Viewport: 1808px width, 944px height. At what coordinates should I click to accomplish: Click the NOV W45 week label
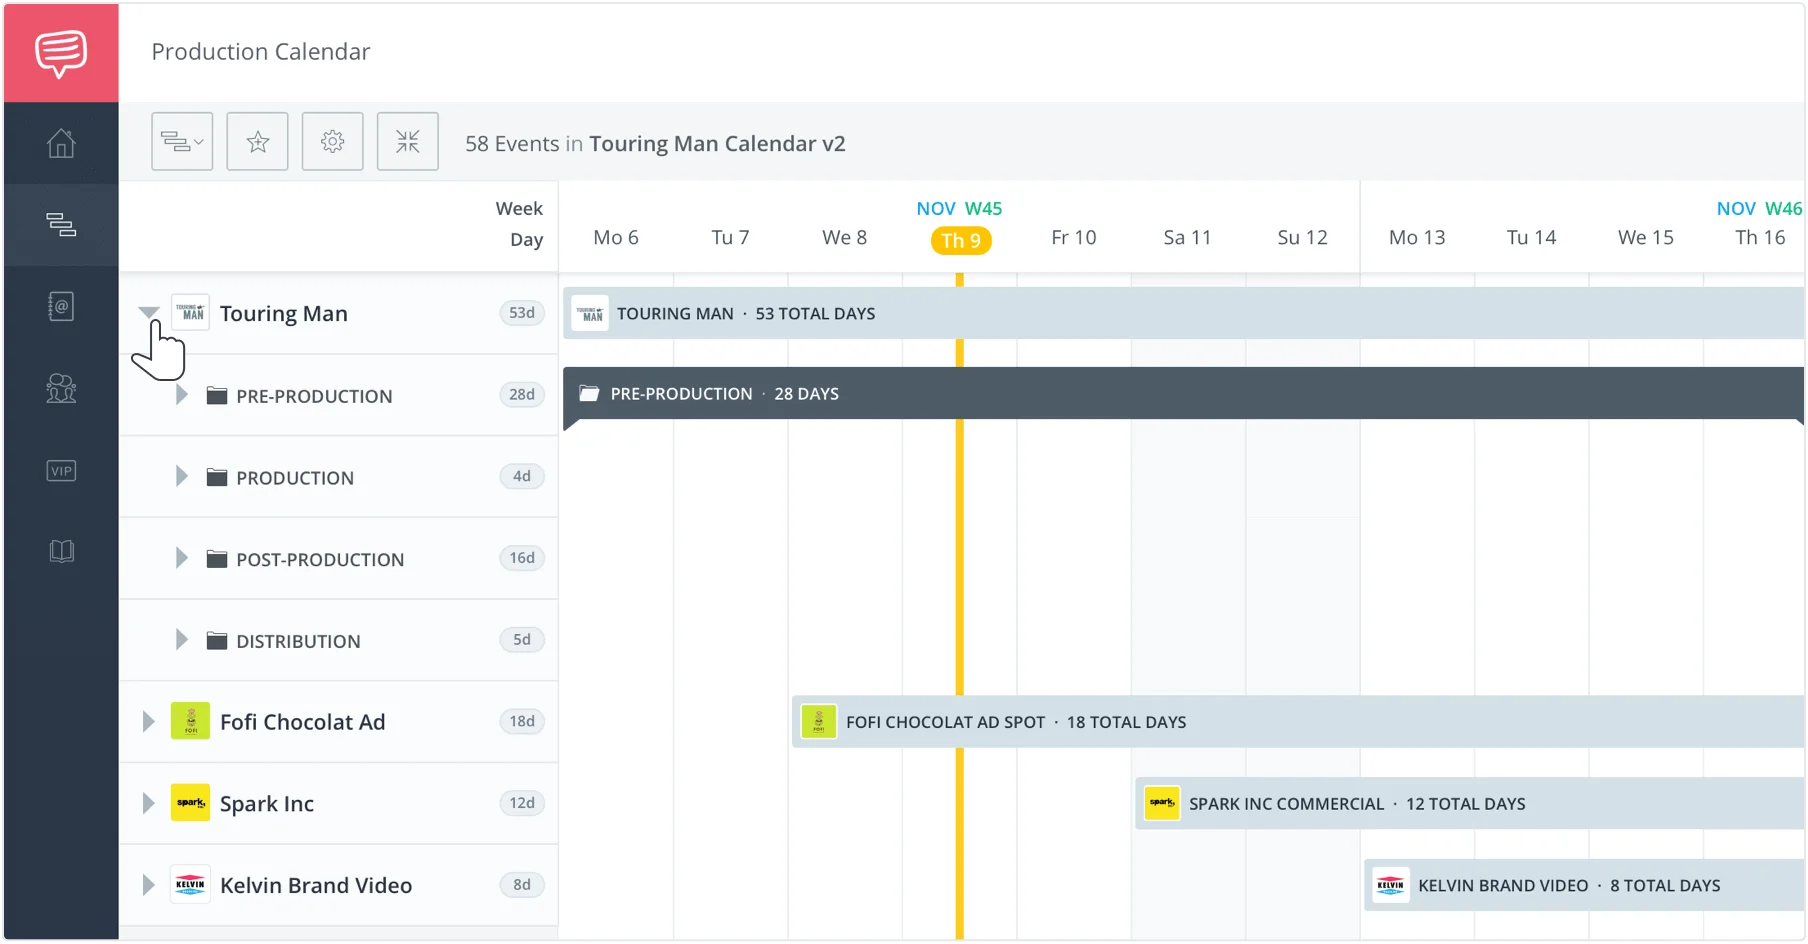[959, 208]
